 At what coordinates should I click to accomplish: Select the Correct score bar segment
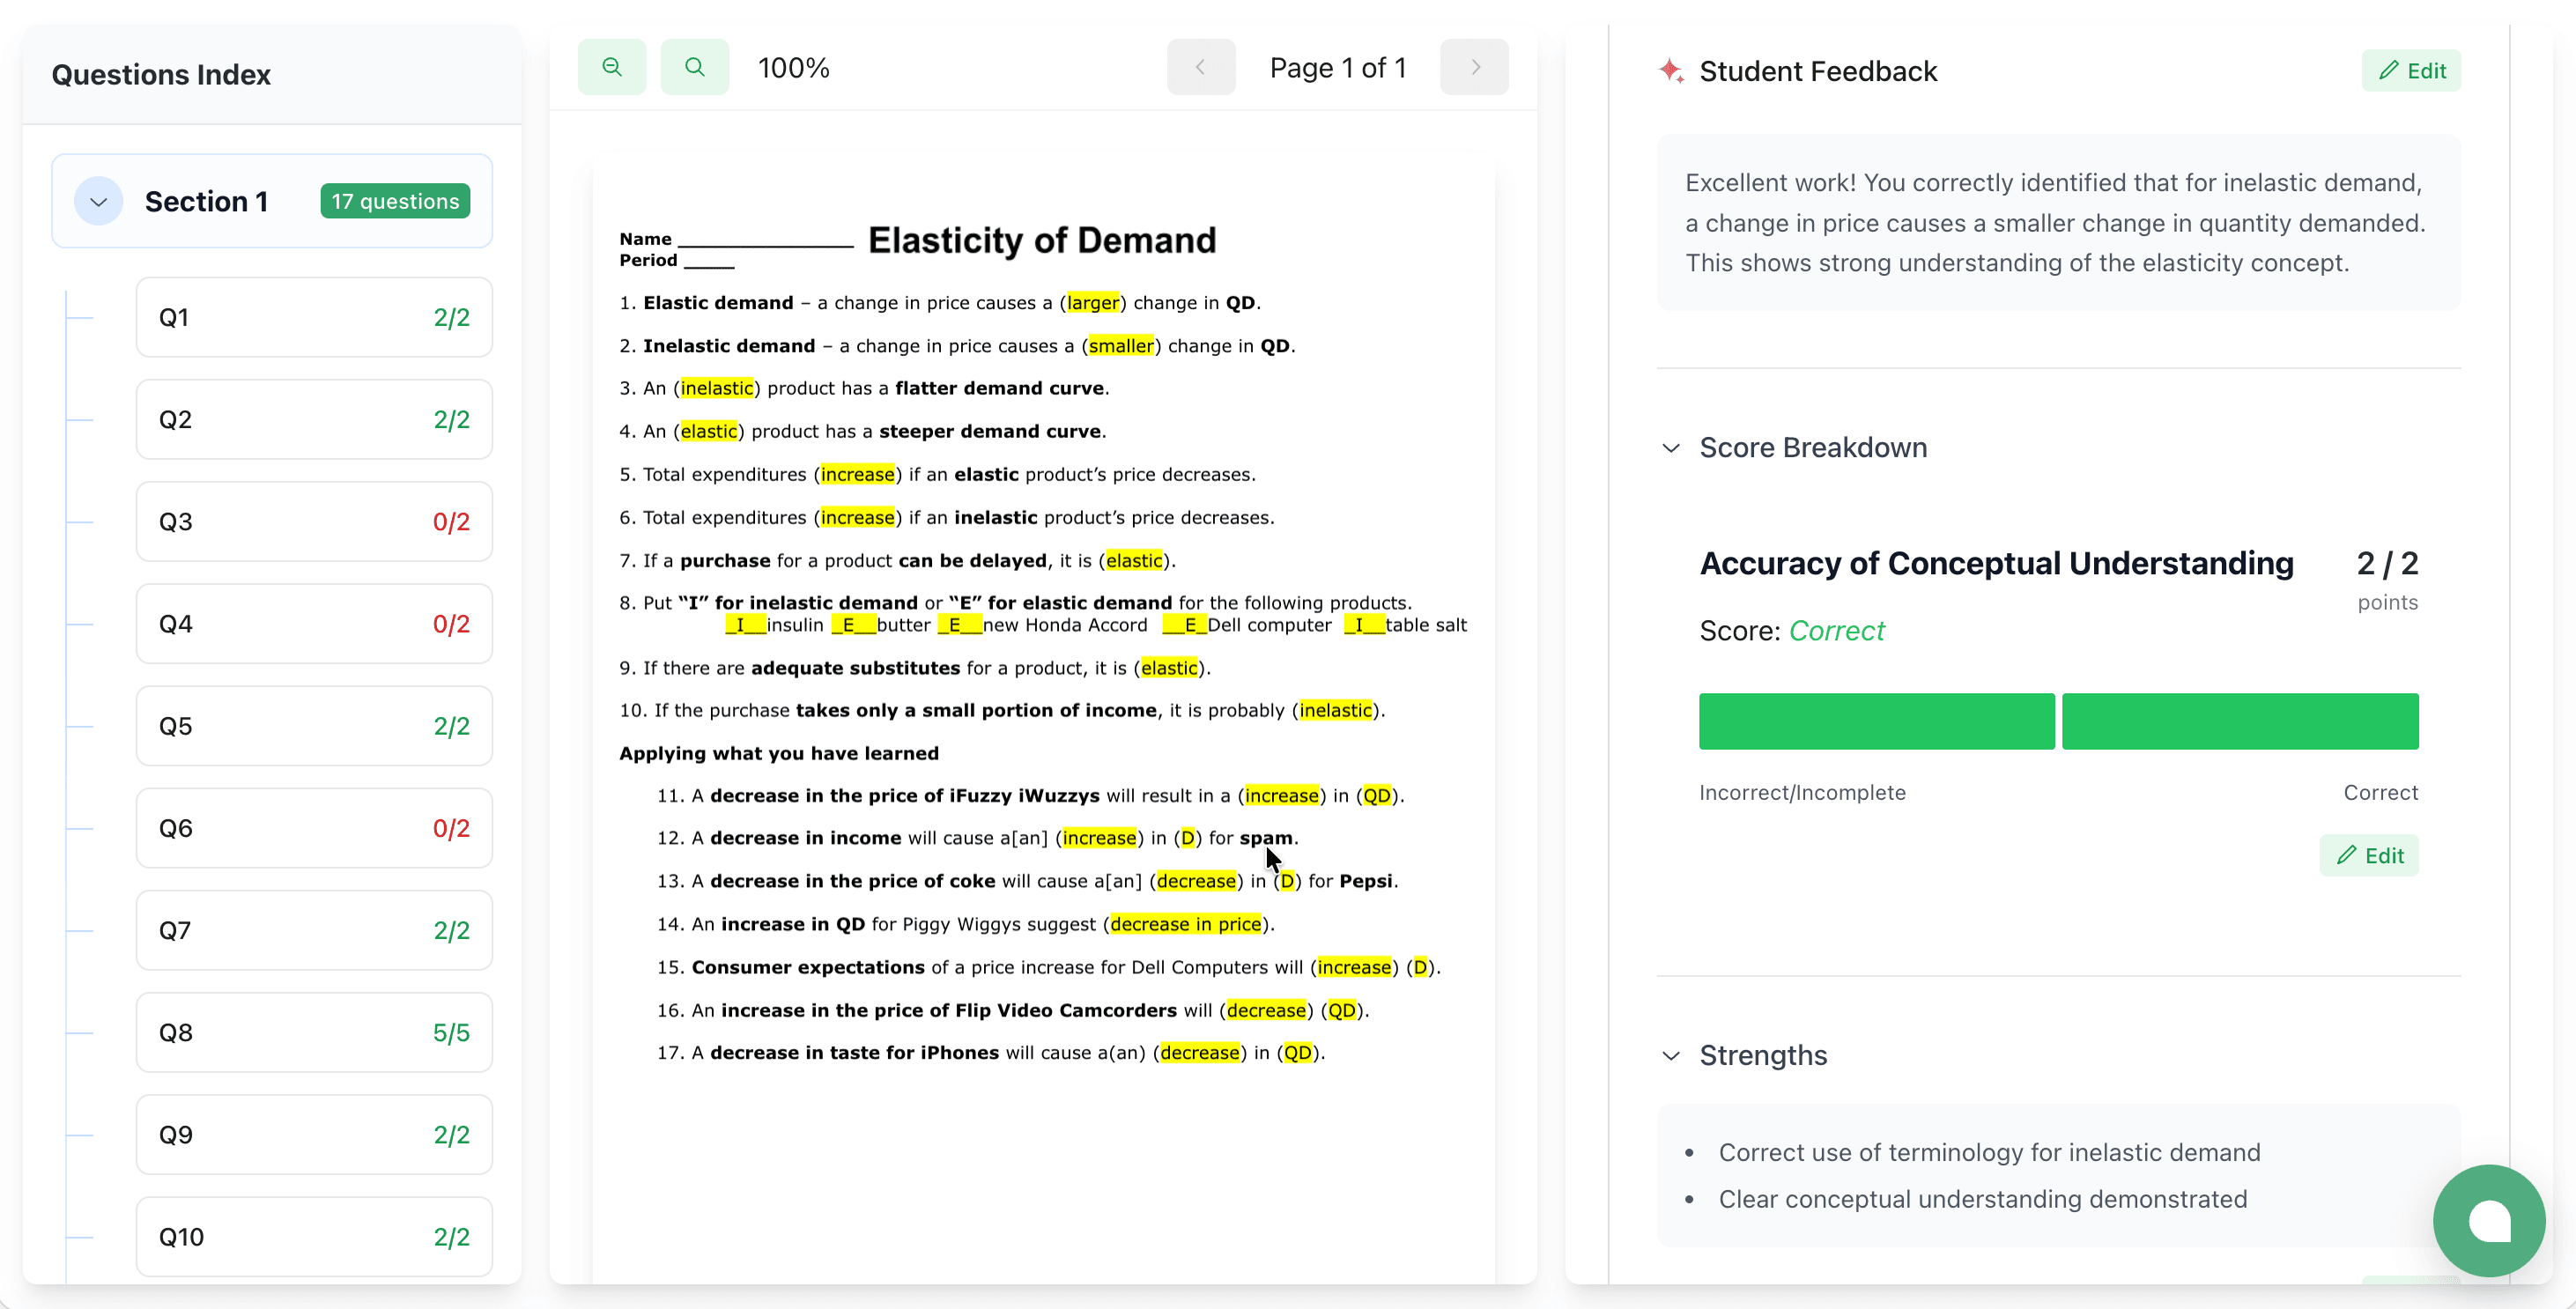pos(2240,721)
